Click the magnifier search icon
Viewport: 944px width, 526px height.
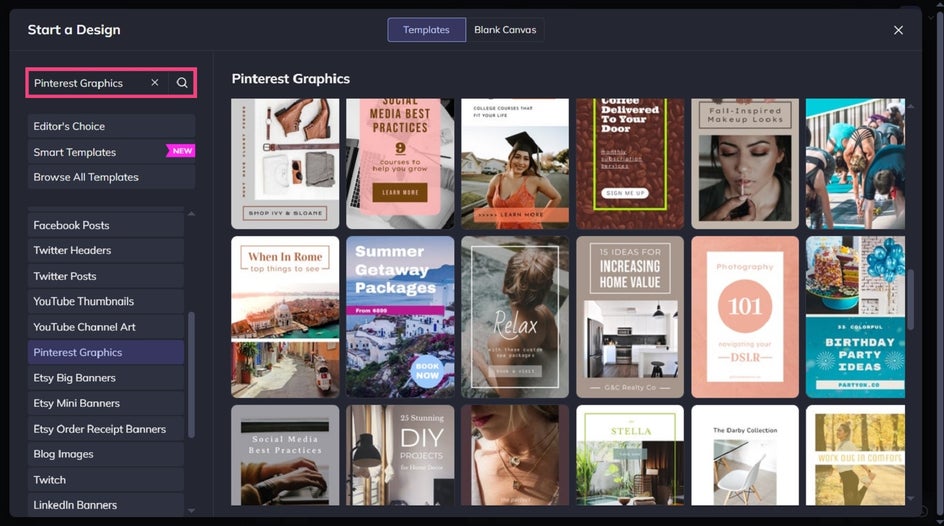[182, 82]
